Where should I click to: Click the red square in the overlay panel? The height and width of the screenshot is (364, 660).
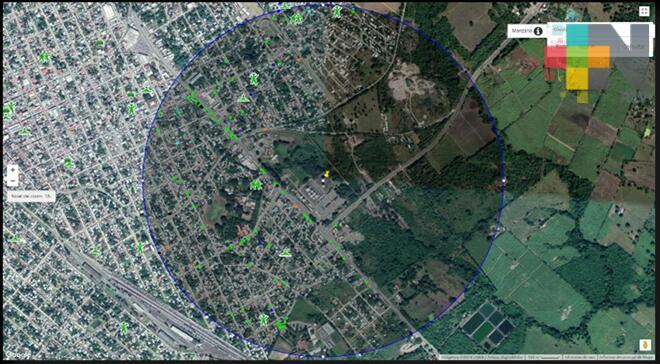[555, 57]
